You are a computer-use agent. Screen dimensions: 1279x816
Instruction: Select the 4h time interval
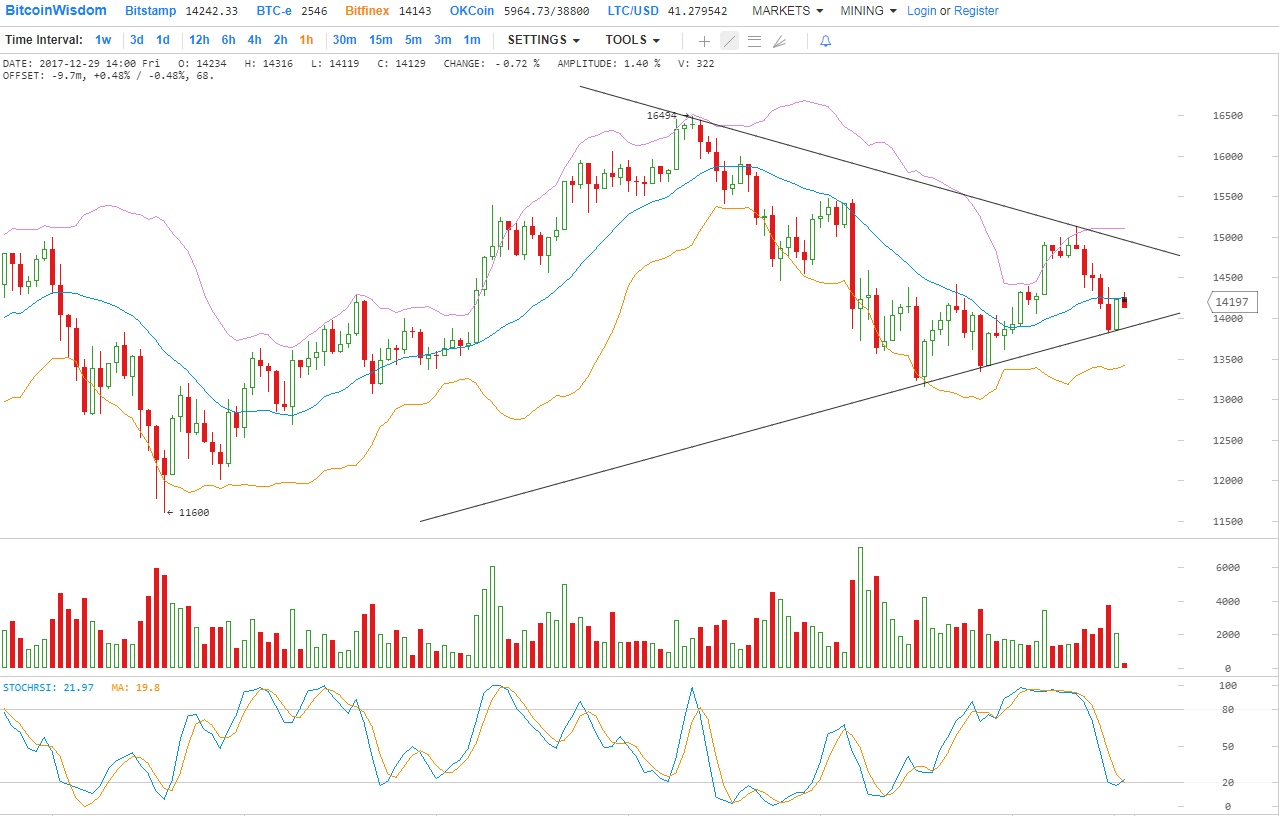click(254, 40)
